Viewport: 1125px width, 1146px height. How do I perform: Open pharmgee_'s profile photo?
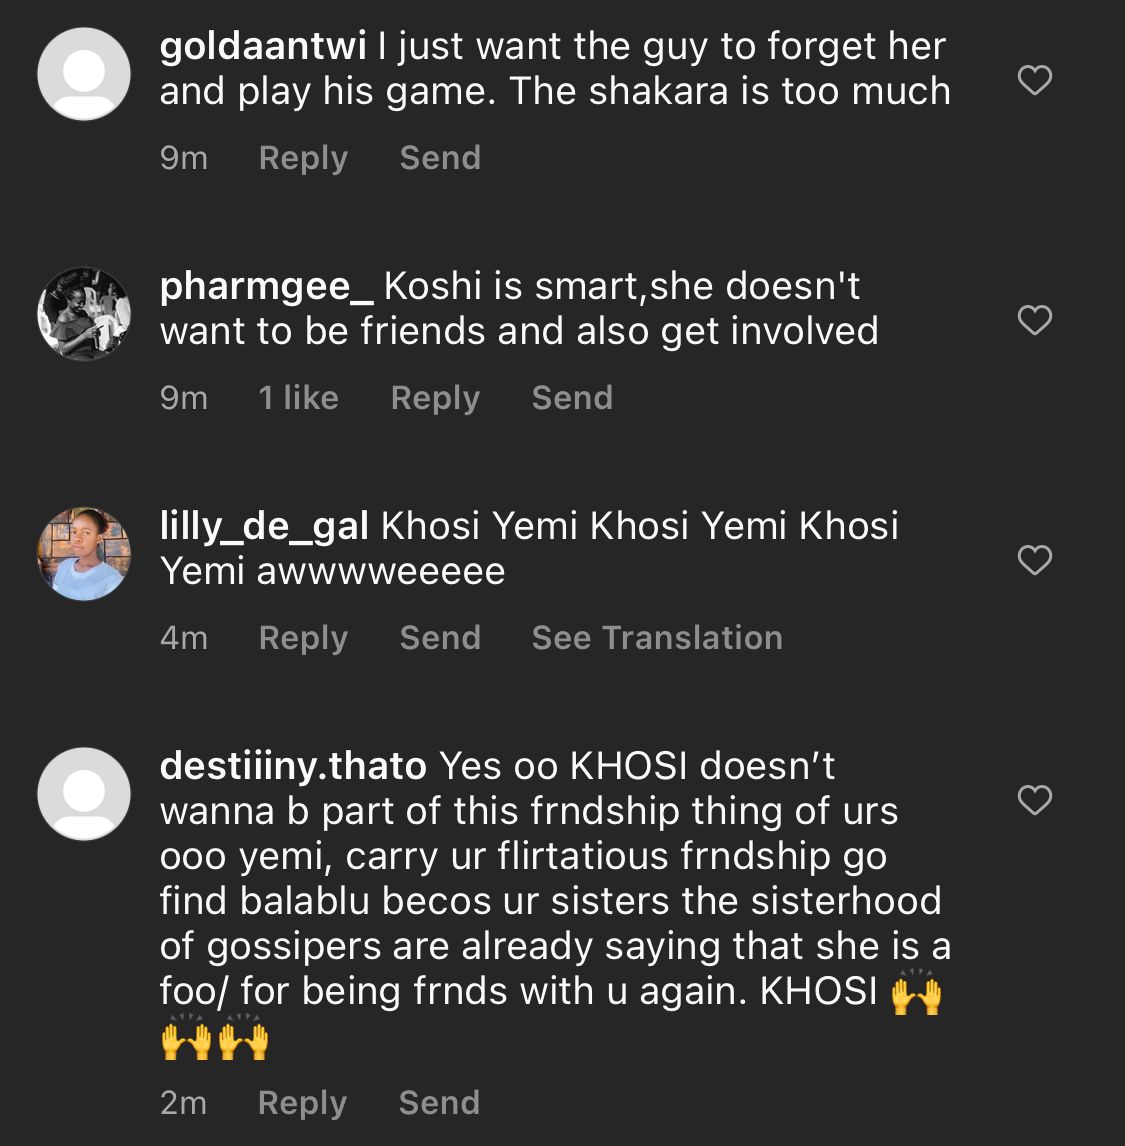tap(84, 314)
